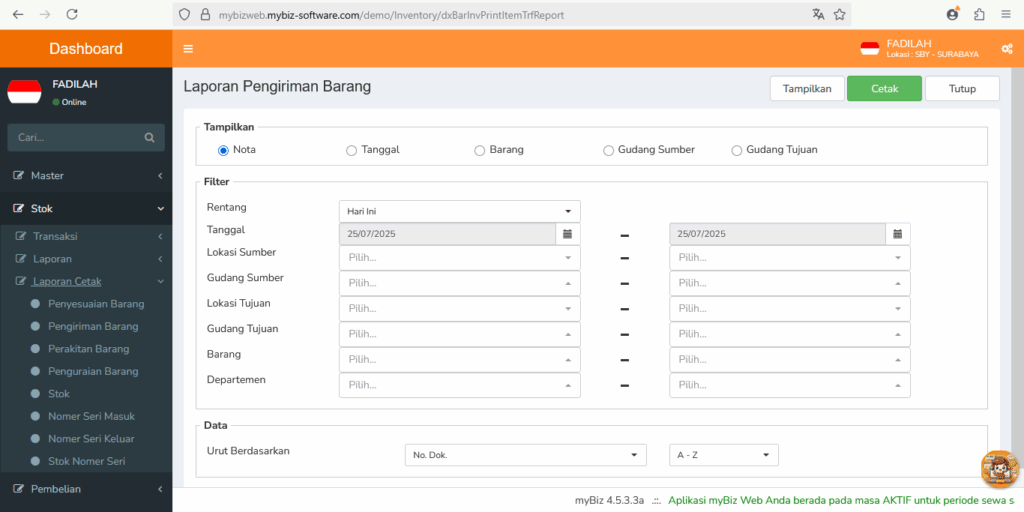Screen dimensions: 1024x512
Task: Click the browser URL address bar
Action: [511, 14]
